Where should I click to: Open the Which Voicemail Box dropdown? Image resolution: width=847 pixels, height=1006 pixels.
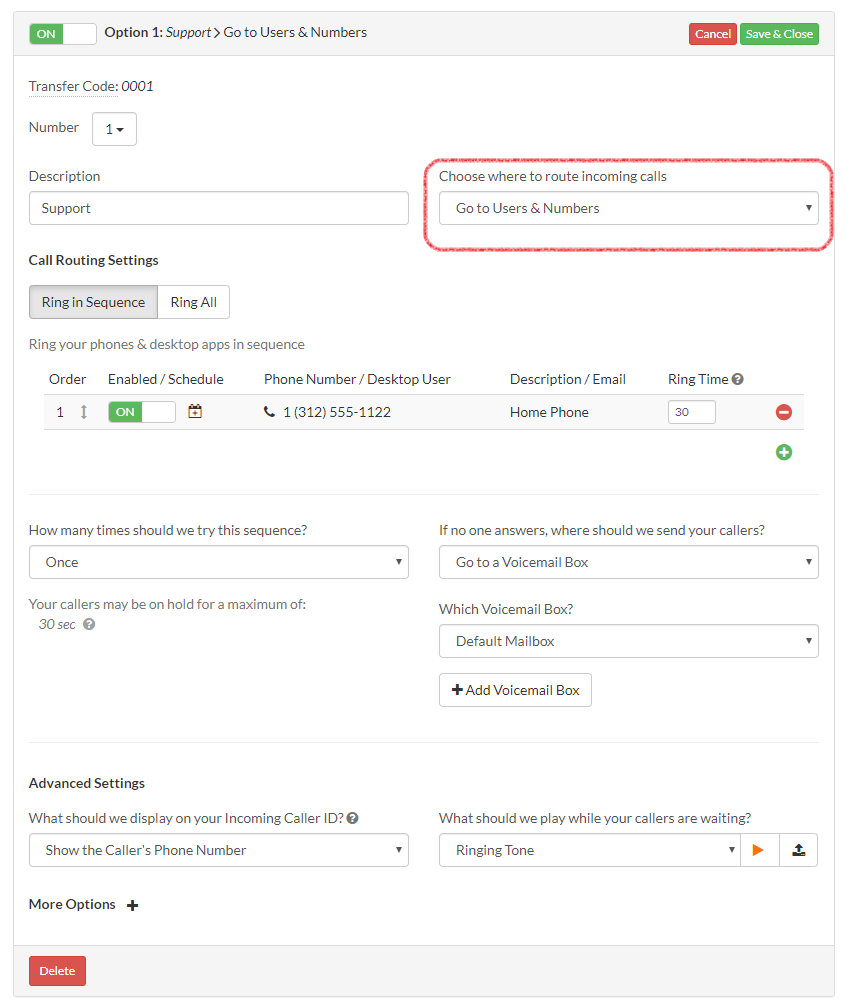(628, 640)
